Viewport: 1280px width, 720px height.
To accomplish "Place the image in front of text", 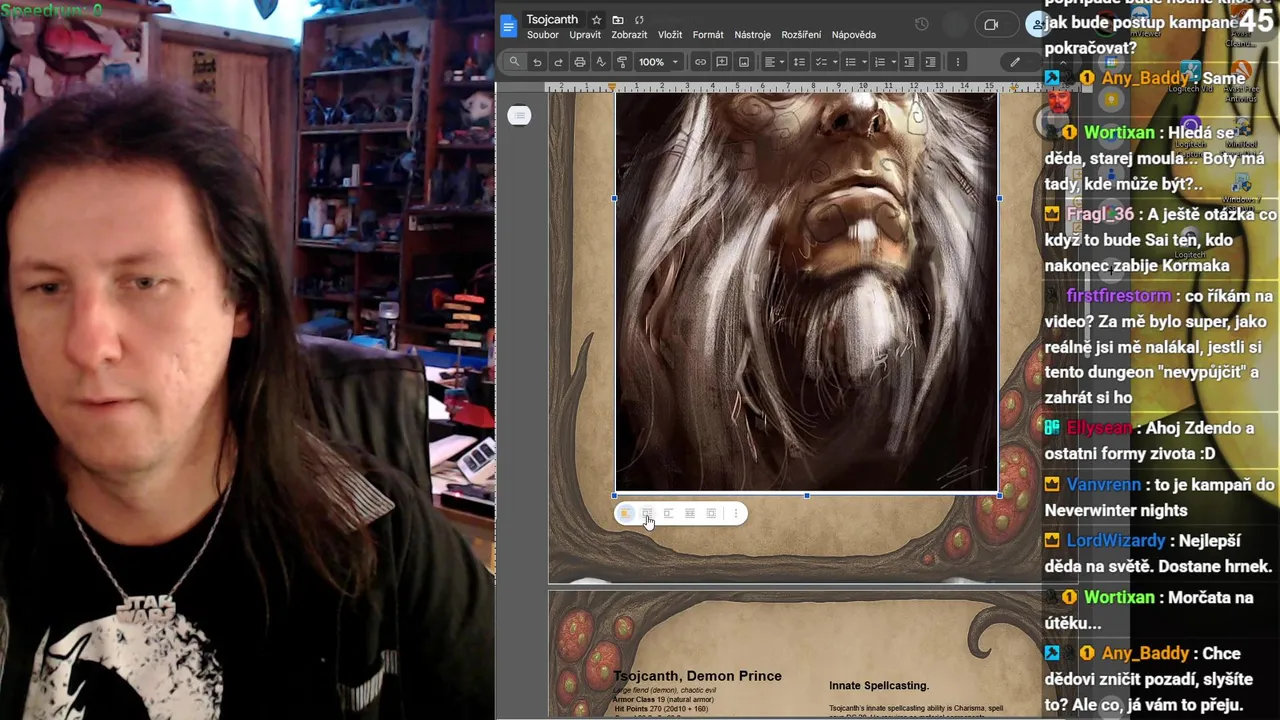I will tap(711, 513).
